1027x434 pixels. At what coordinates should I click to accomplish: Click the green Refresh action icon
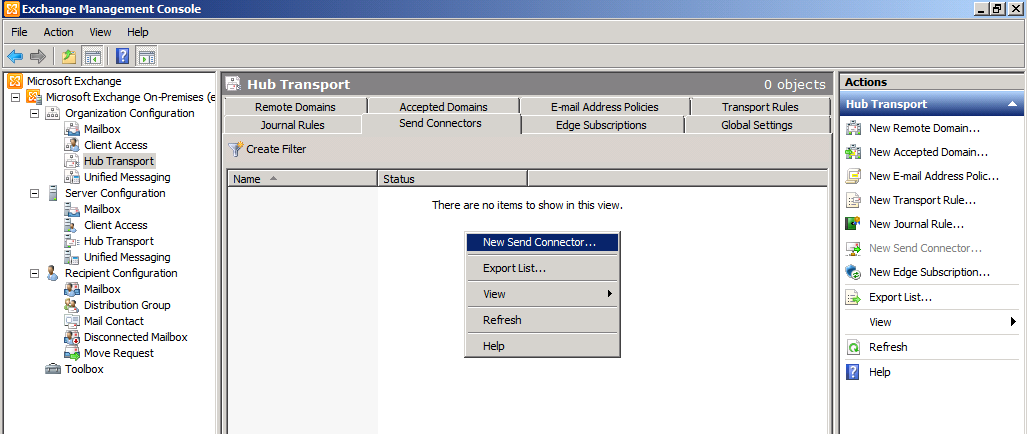pyautogui.click(x=853, y=347)
